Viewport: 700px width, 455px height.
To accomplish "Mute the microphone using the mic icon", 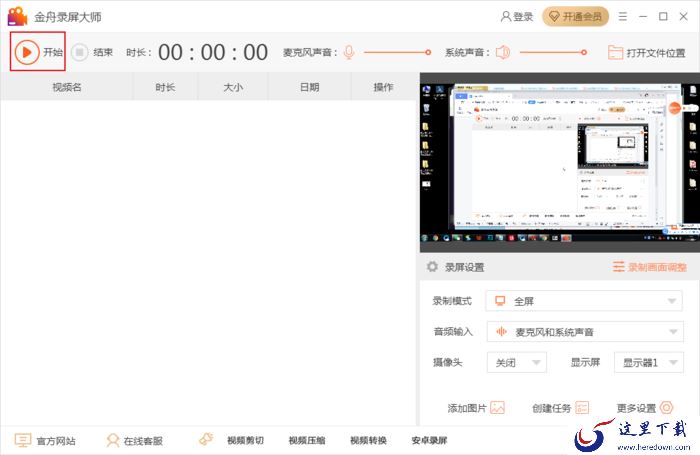I will 349,52.
